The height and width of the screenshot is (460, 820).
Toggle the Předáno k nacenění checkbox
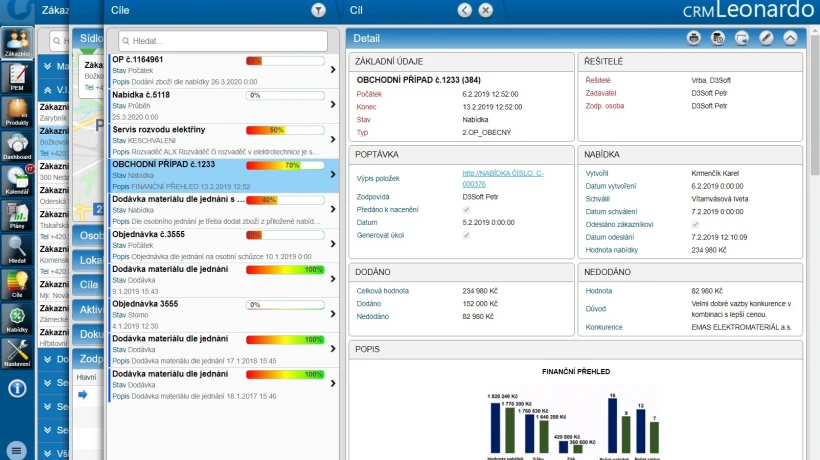(x=466, y=210)
